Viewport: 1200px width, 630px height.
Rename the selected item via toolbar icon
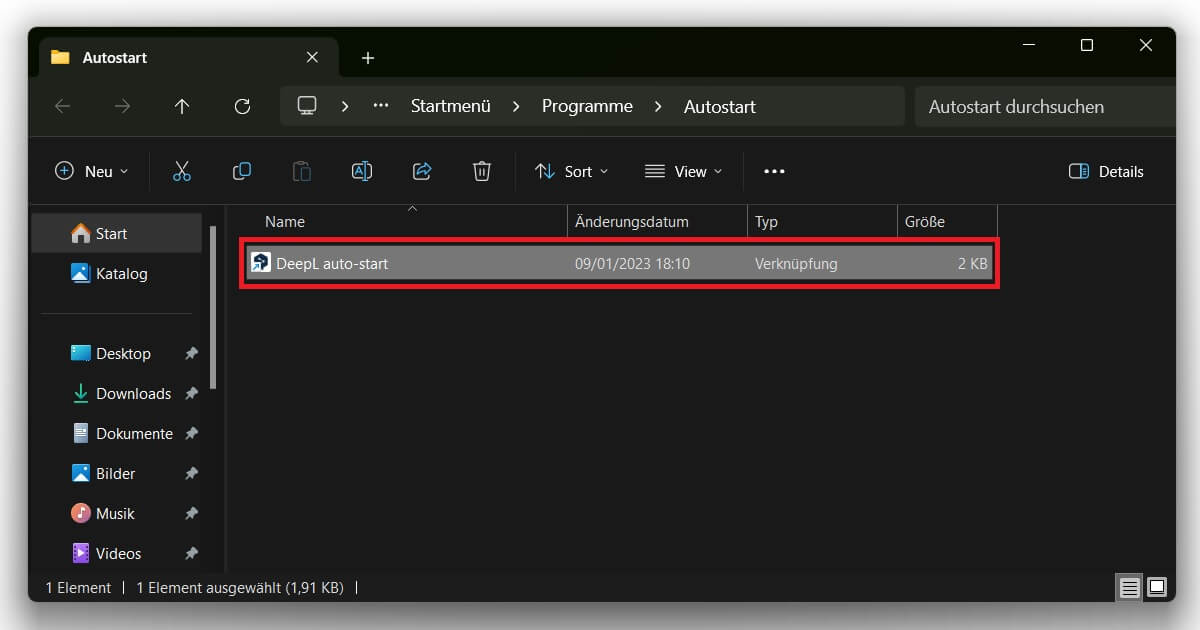[x=361, y=171]
